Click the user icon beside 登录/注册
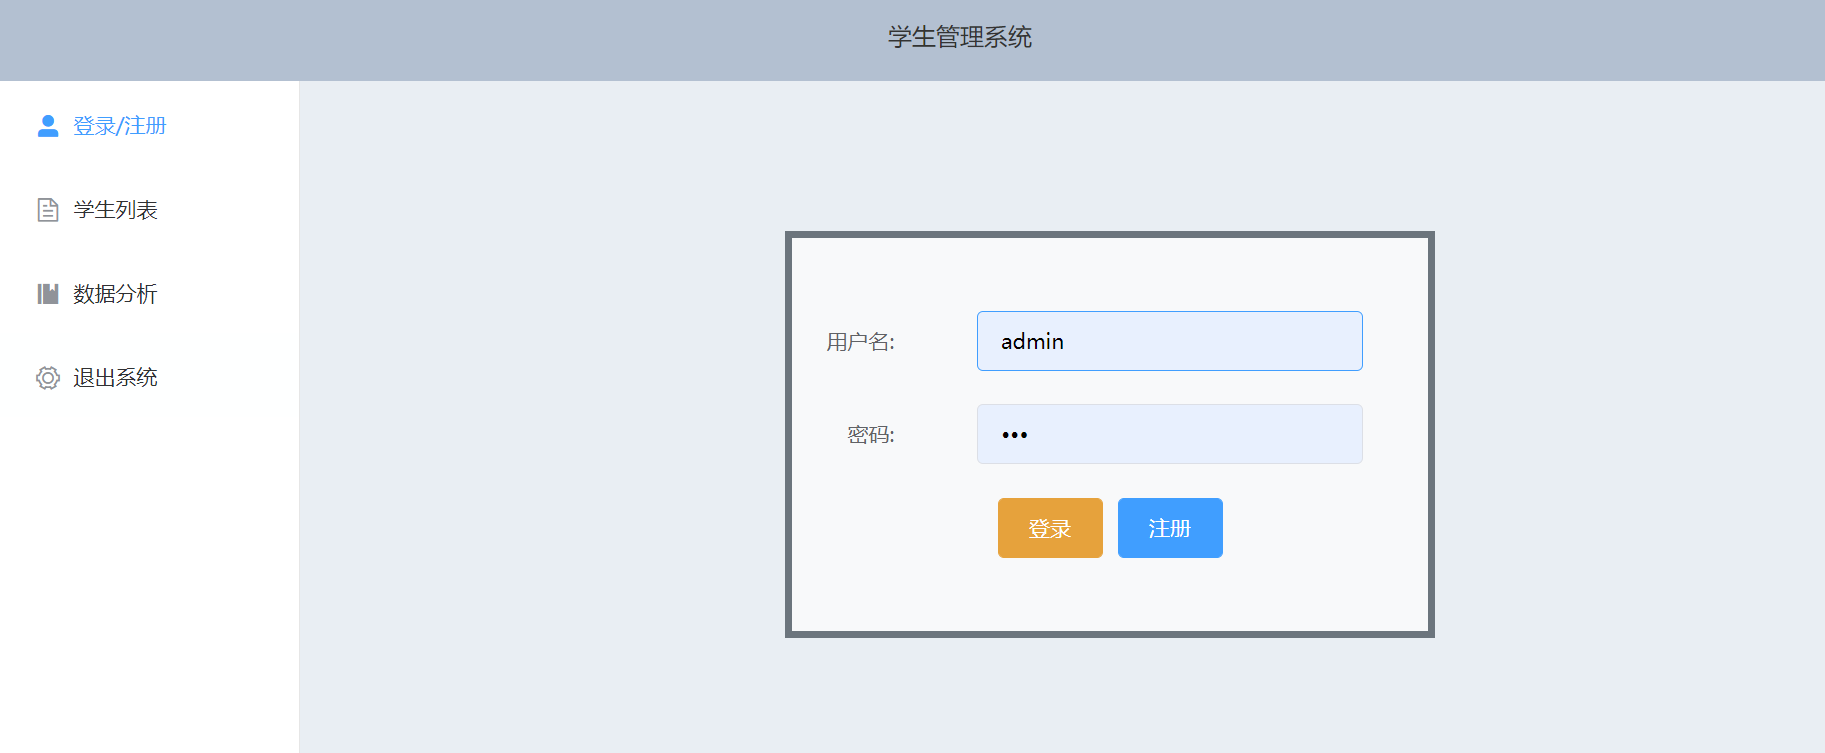The image size is (1825, 753). (x=47, y=126)
